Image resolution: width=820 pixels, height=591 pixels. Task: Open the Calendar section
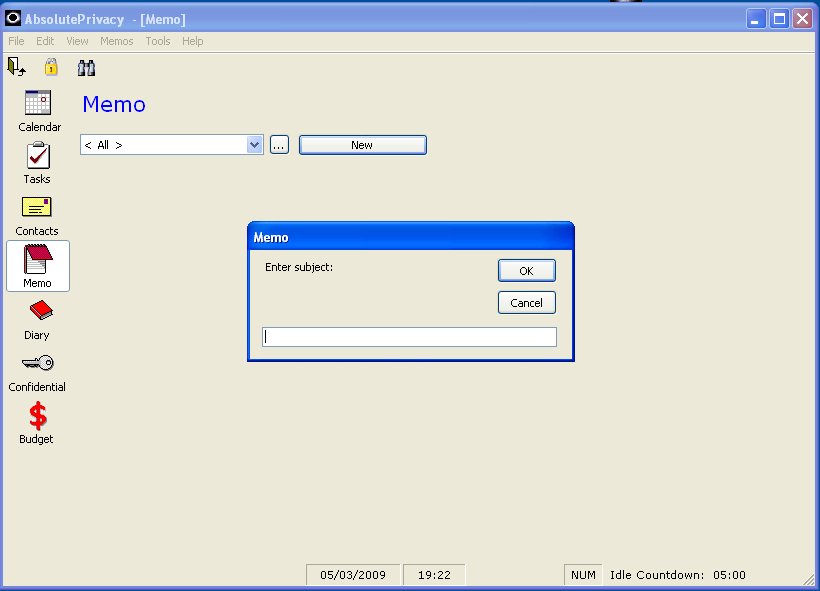coord(38,111)
